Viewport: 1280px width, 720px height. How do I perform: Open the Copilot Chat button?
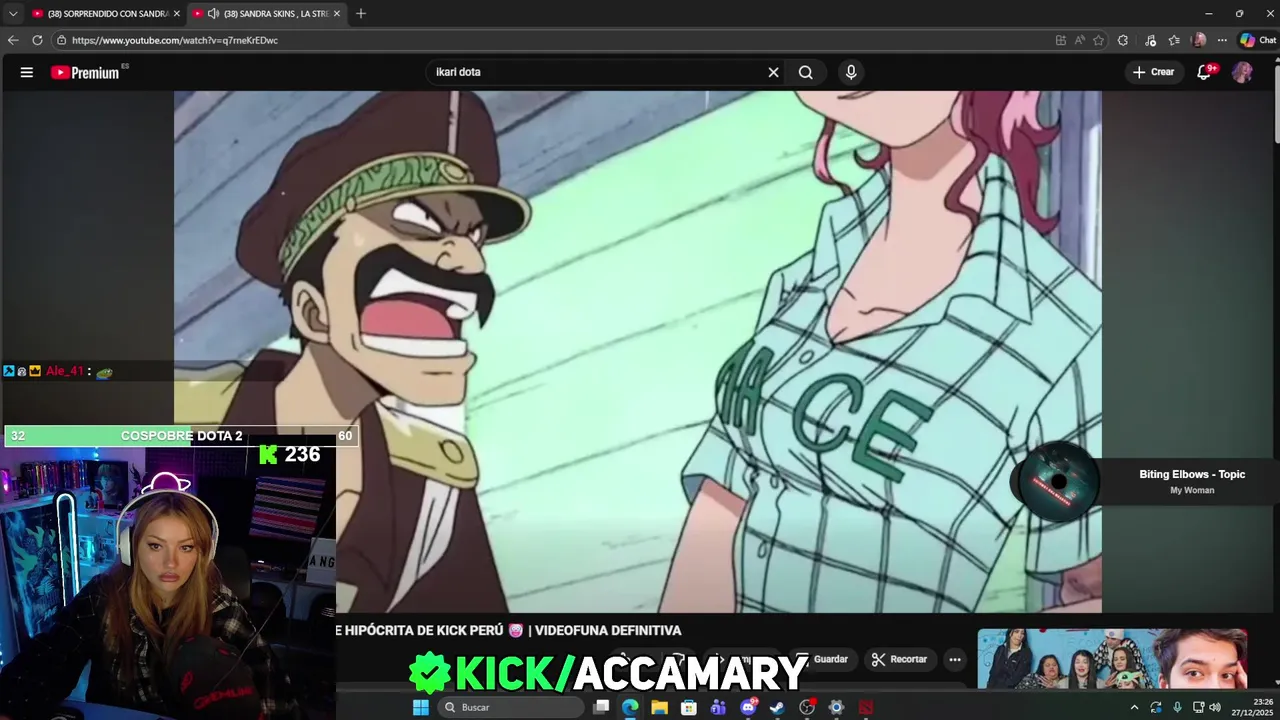pos(1257,40)
